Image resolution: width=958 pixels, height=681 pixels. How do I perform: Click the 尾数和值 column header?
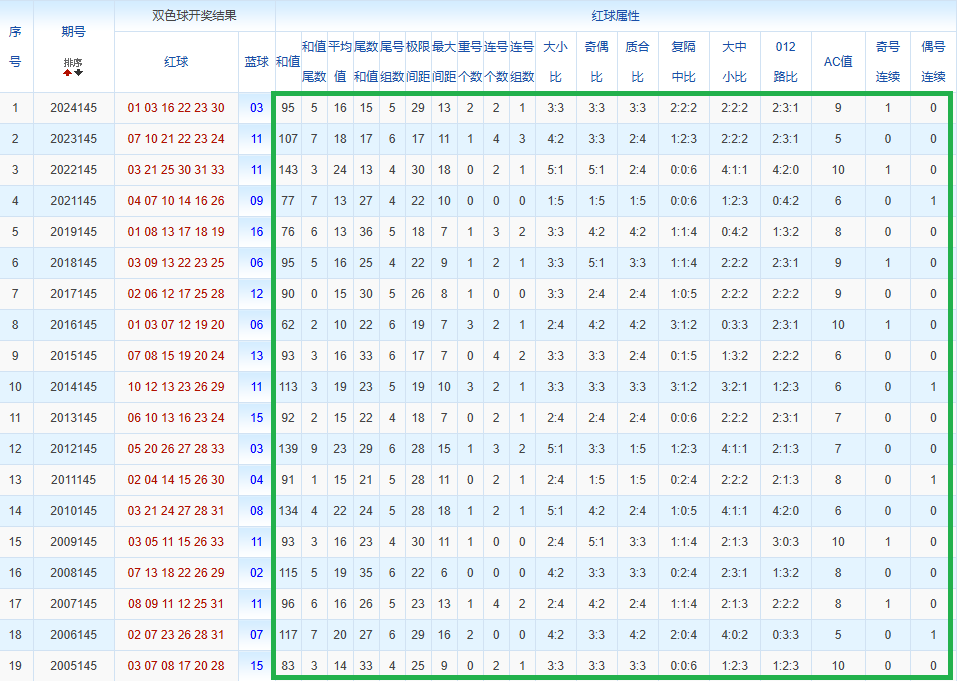366,62
